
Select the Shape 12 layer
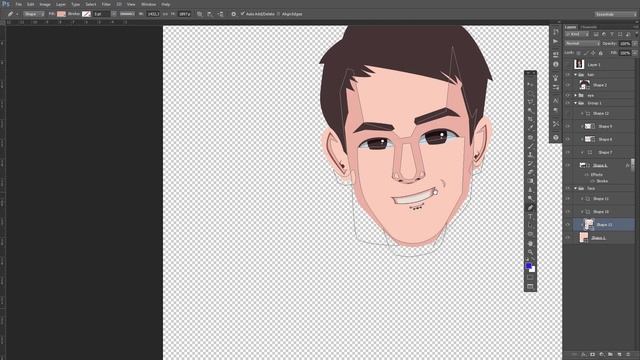600,113
